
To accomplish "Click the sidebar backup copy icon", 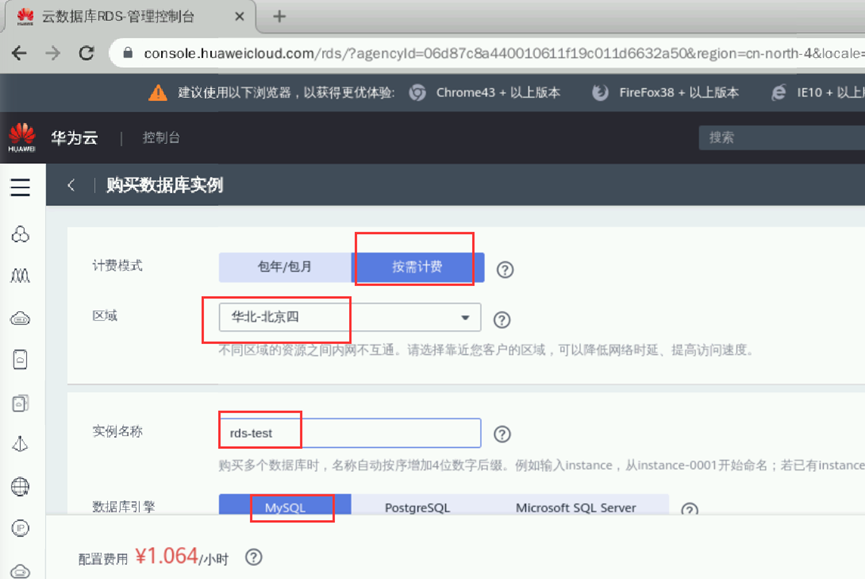I will 20,403.
